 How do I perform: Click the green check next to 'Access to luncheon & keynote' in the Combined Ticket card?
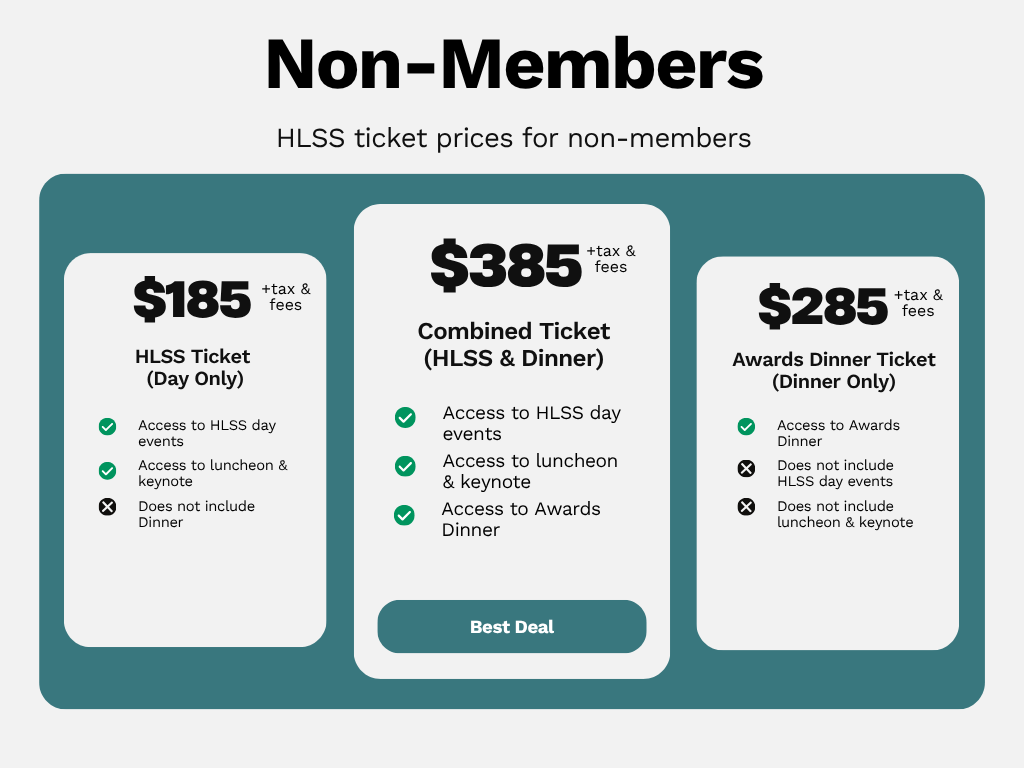tap(405, 466)
